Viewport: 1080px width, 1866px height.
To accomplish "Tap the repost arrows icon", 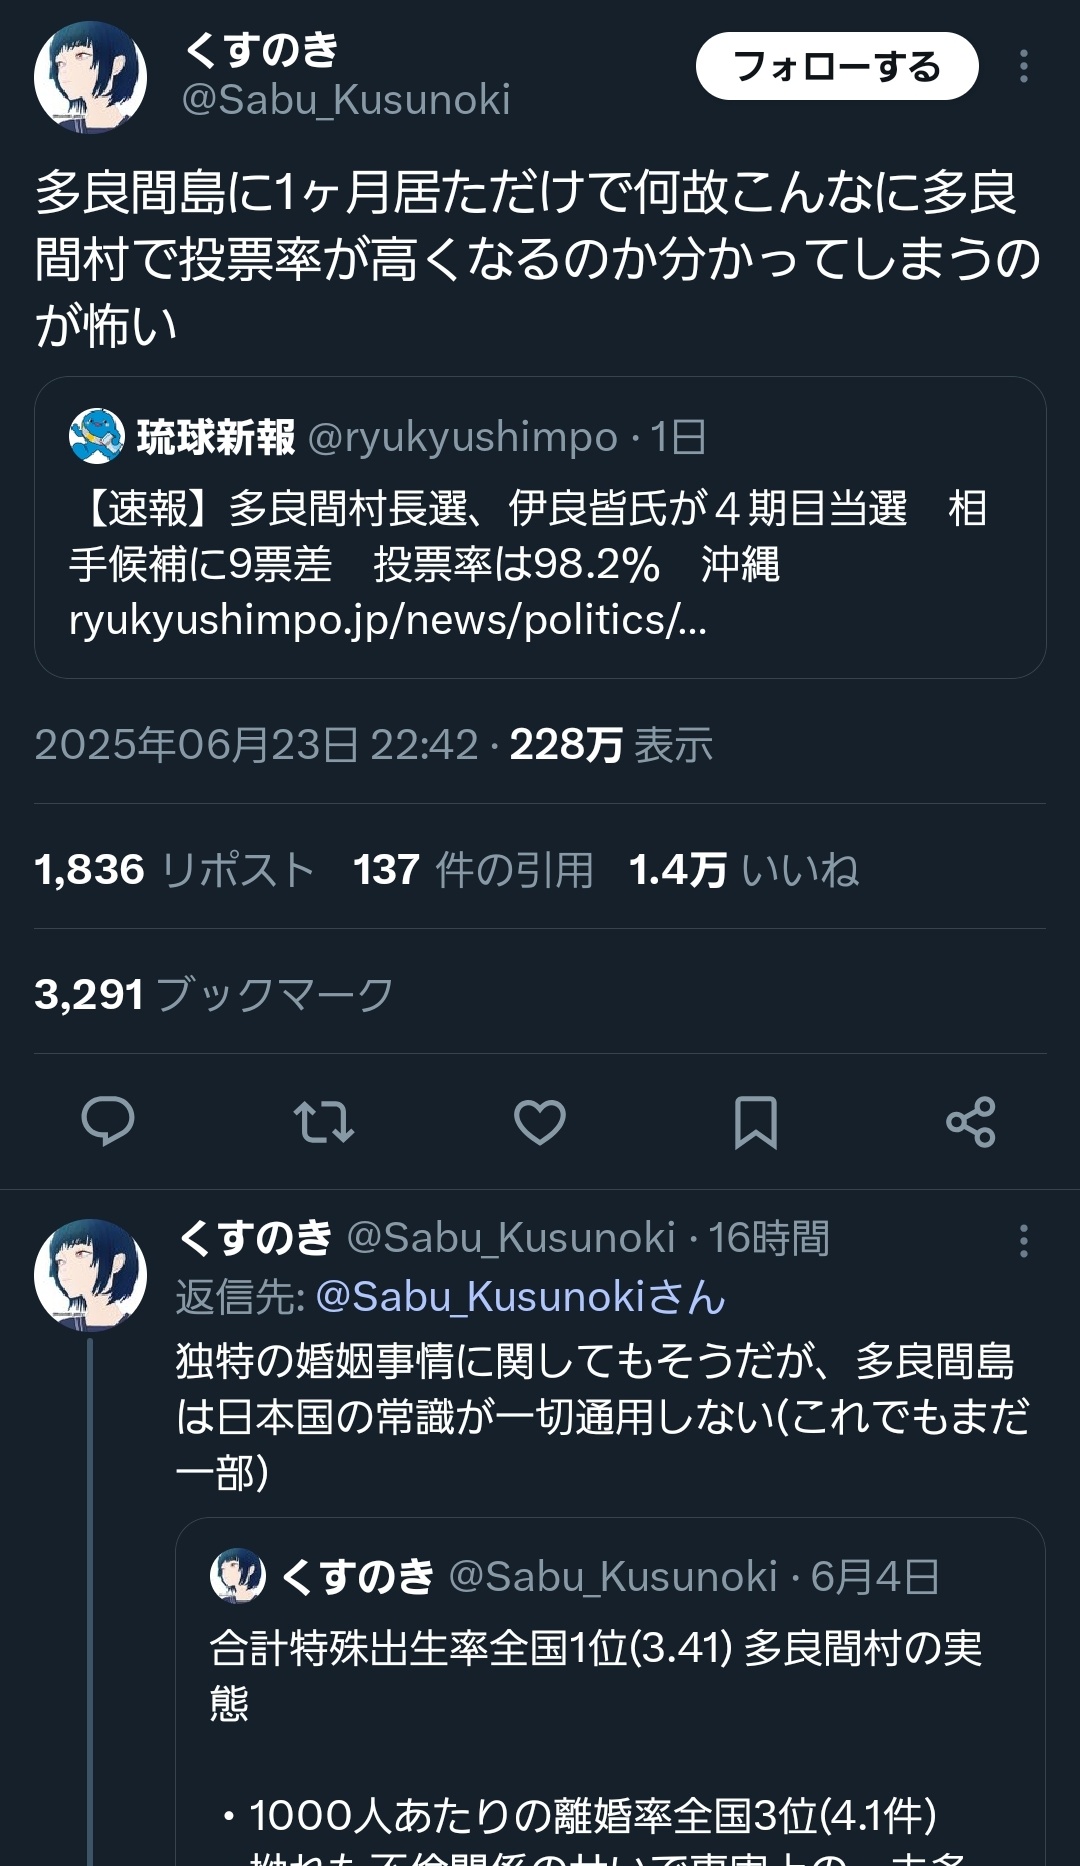I will [x=323, y=1121].
